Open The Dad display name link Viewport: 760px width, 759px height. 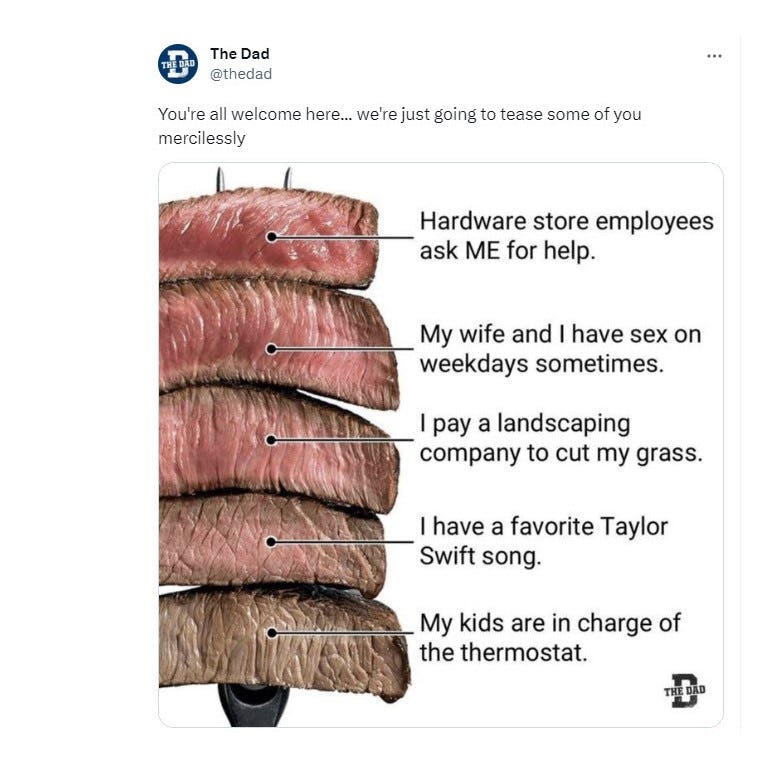(239, 54)
